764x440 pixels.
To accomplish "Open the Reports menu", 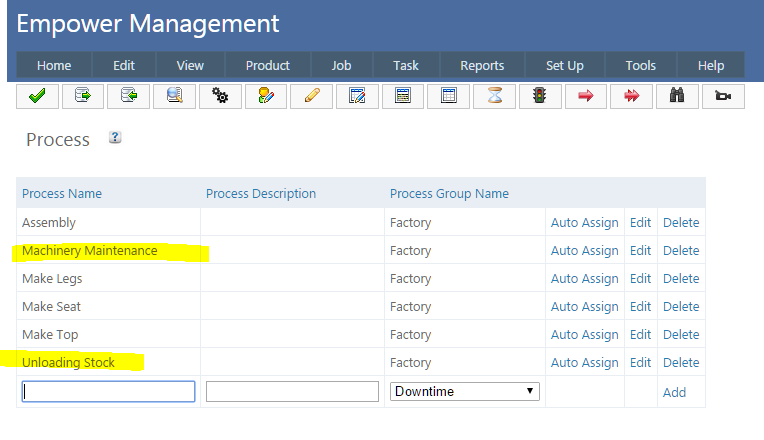I will (482, 66).
